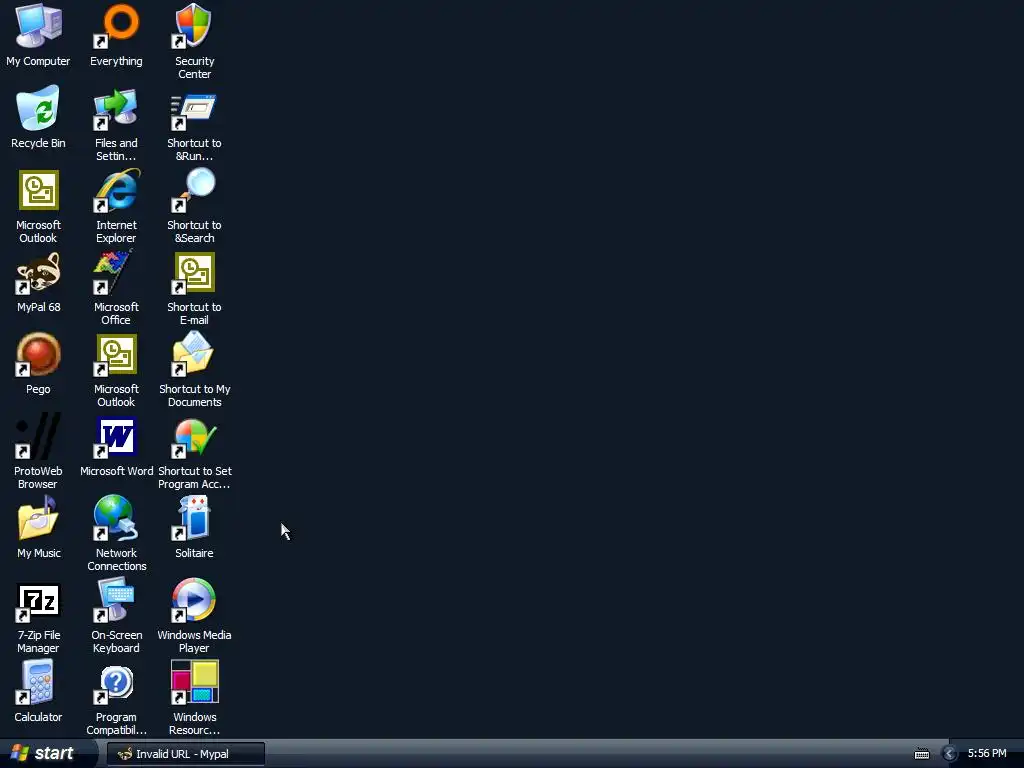This screenshot has width=1024, height=768.
Task: Select the Files and Settings transfer icon
Action: [x=116, y=108]
